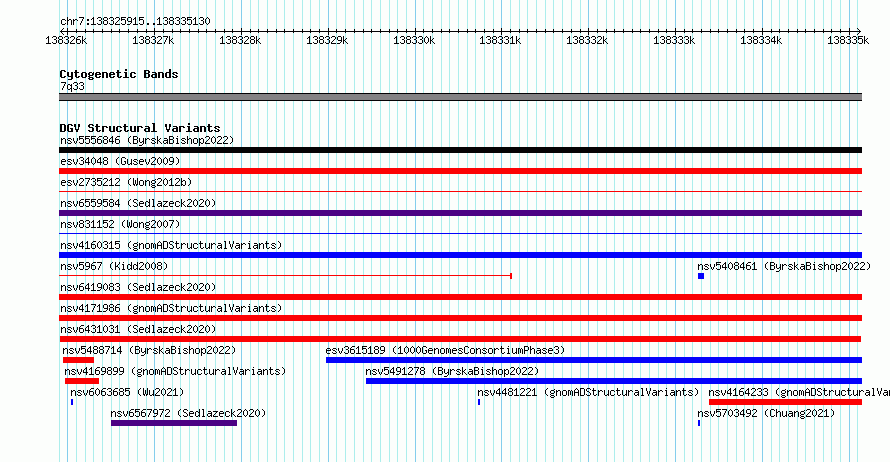Click the 138334k ruler tick label
Image resolution: width=890 pixels, height=462 pixels.
(x=761, y=40)
